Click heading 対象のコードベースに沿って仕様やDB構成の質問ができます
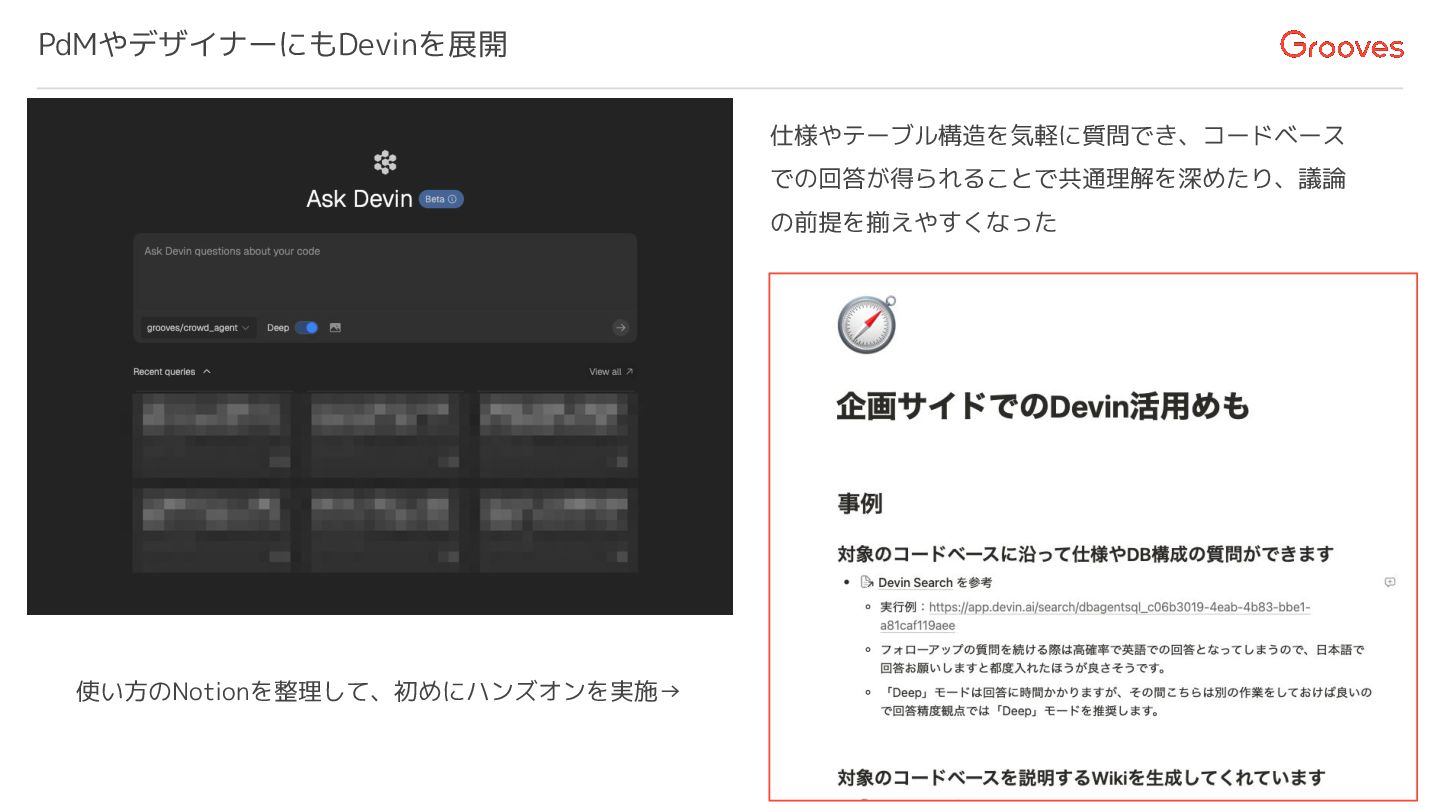1440x810 pixels. click(x=1086, y=553)
